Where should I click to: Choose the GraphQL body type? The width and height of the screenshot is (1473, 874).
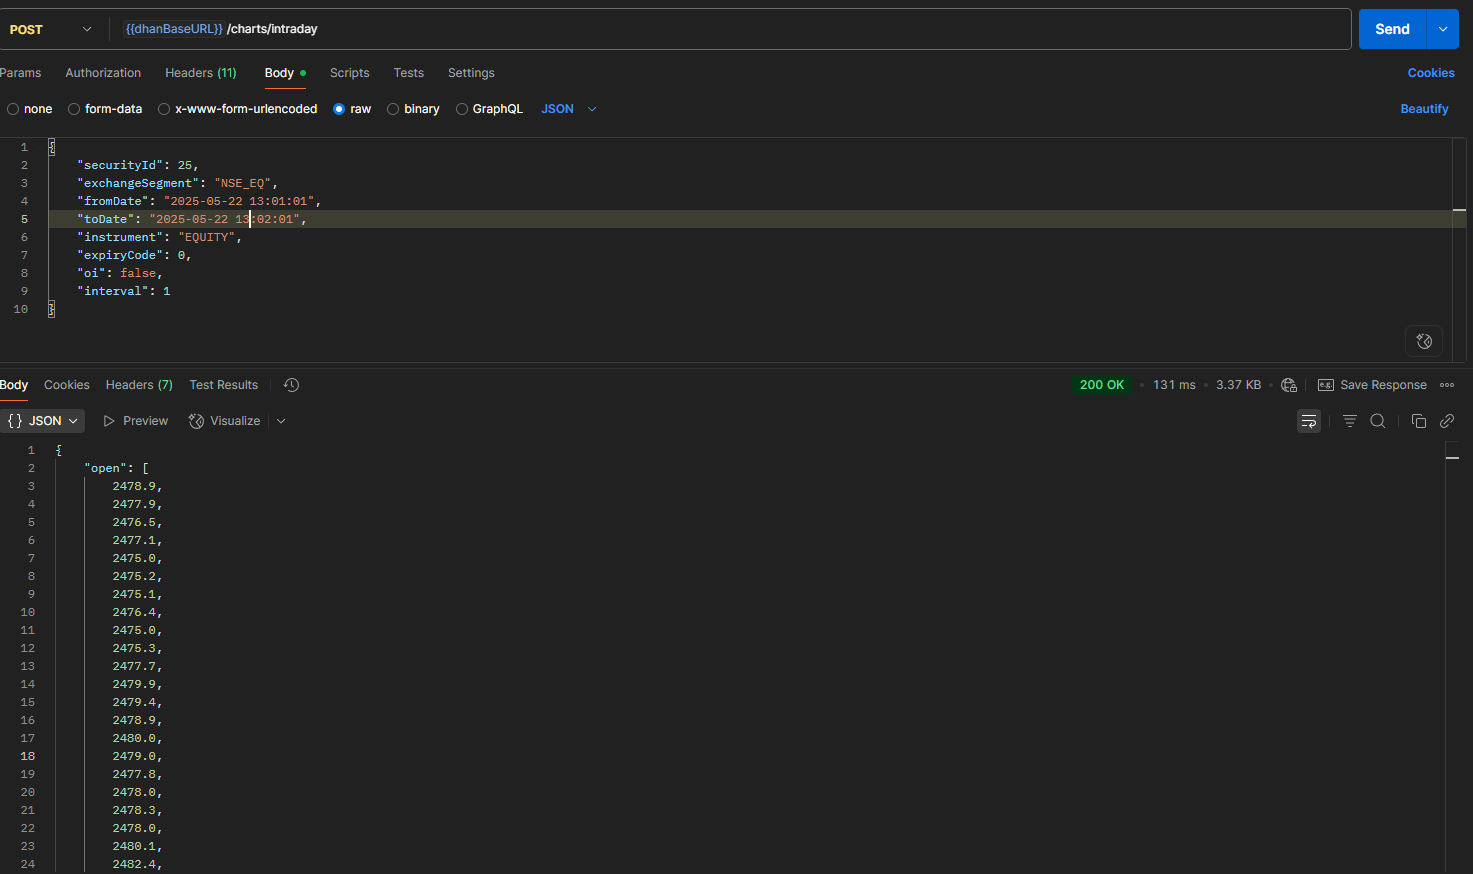[489, 109]
